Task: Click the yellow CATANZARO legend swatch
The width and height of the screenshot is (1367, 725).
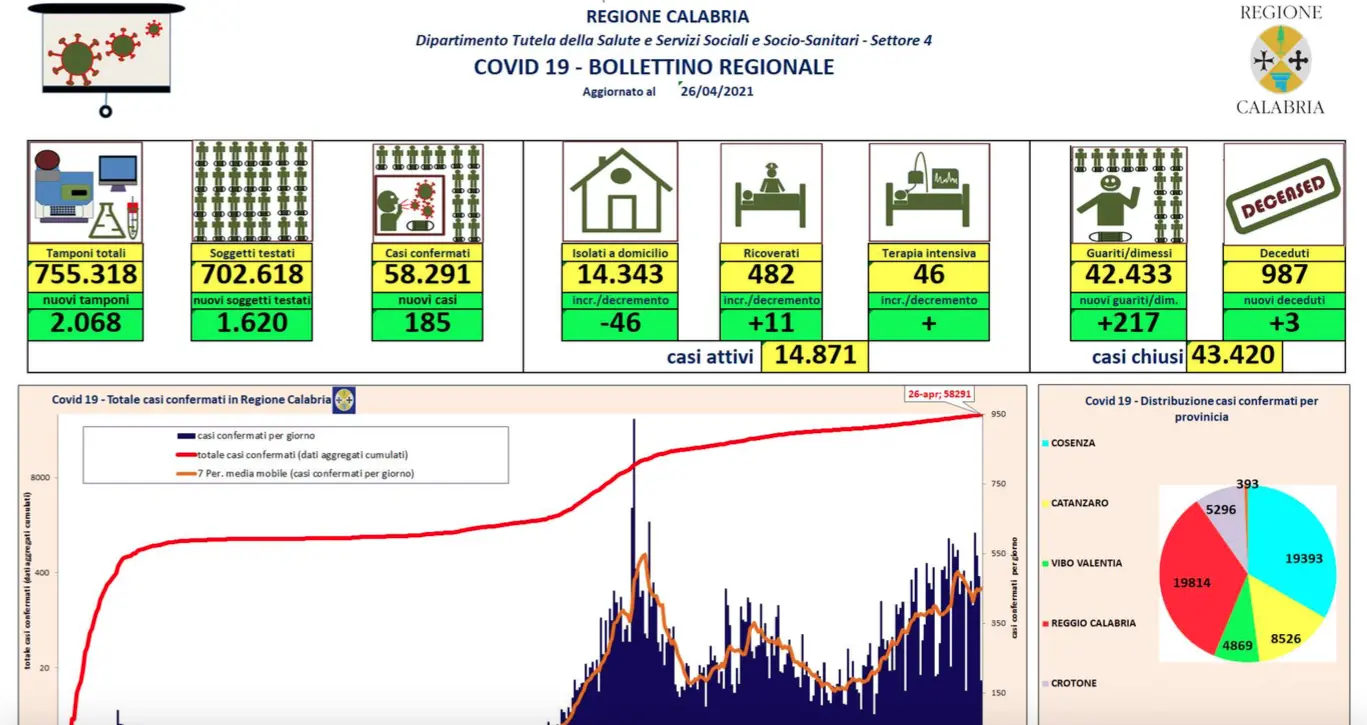Action: coord(1045,503)
